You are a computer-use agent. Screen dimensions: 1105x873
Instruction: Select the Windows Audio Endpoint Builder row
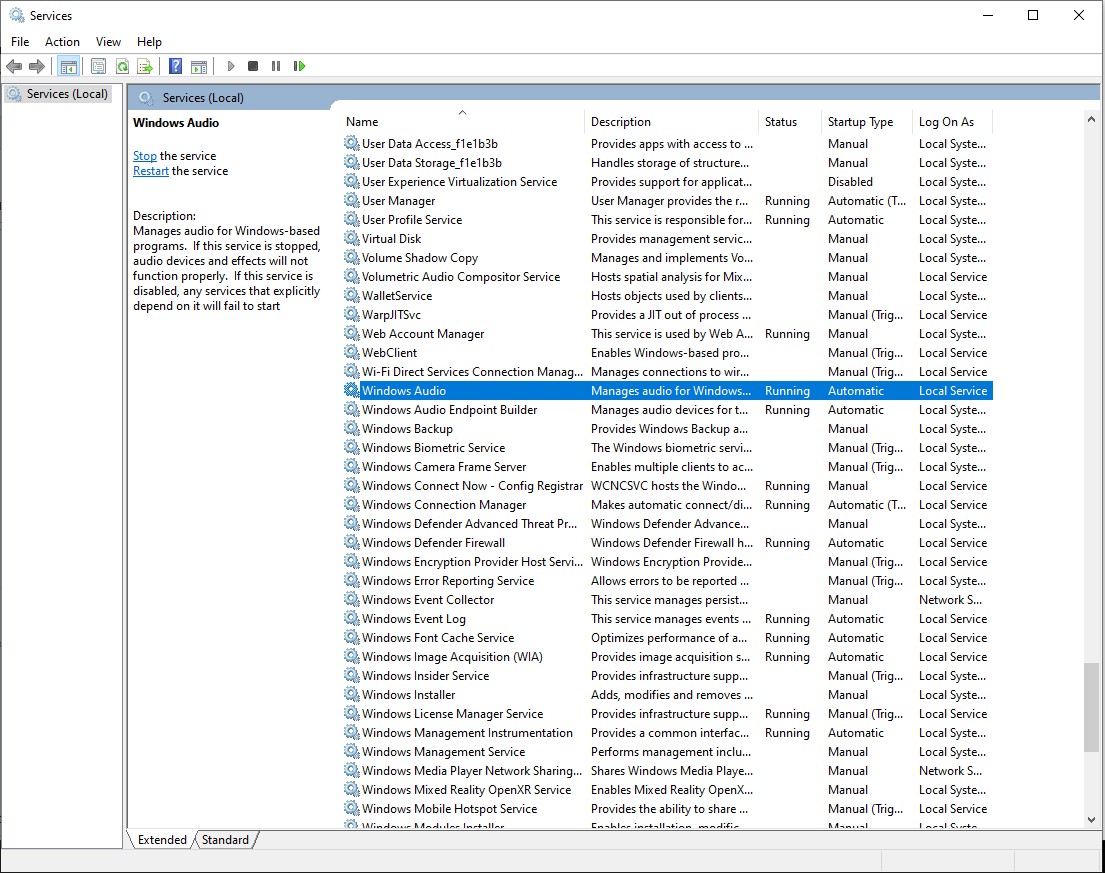tap(668, 409)
